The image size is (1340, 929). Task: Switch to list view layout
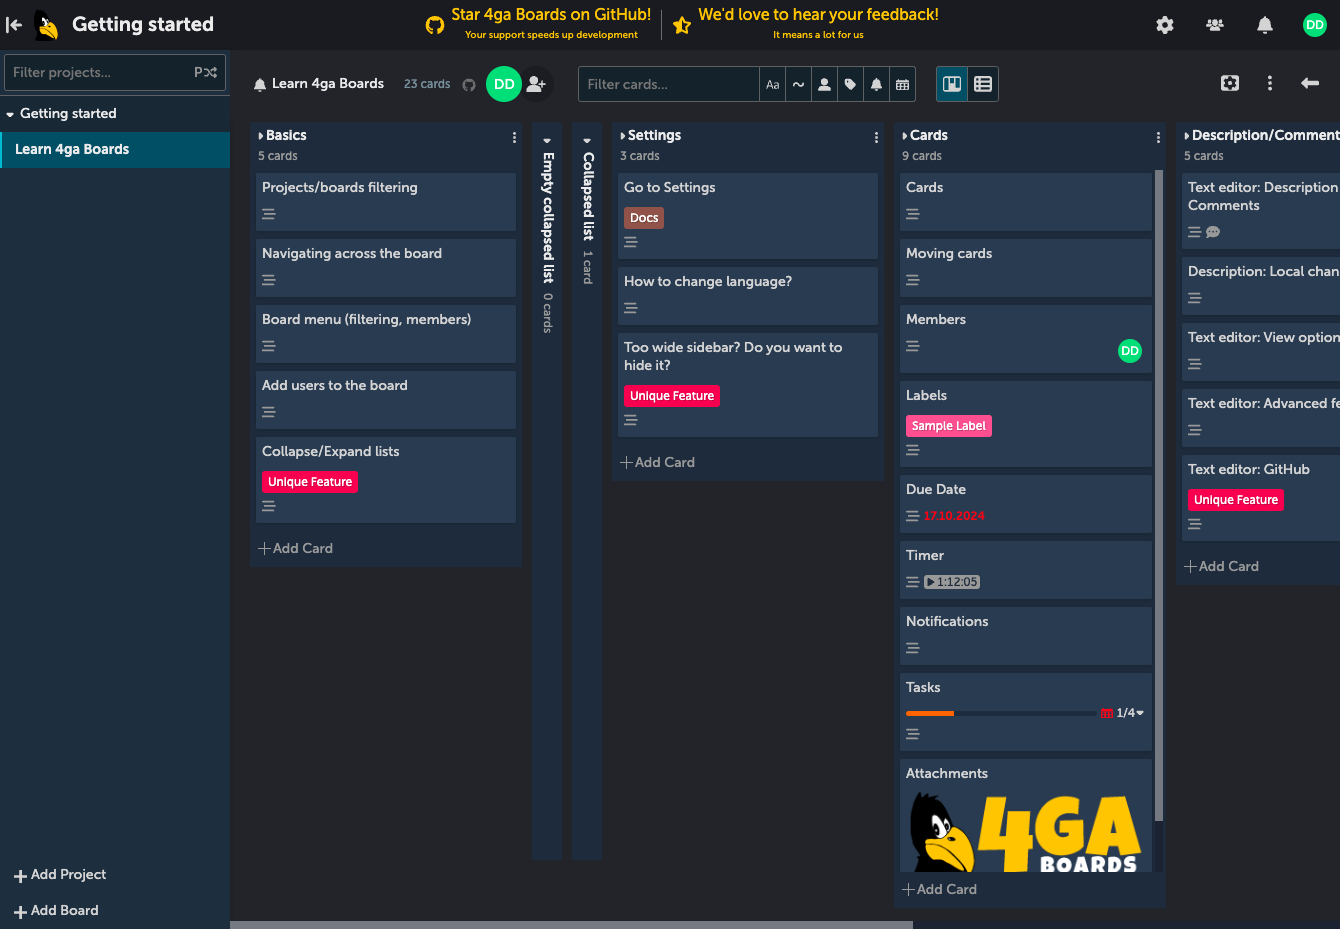coord(983,84)
